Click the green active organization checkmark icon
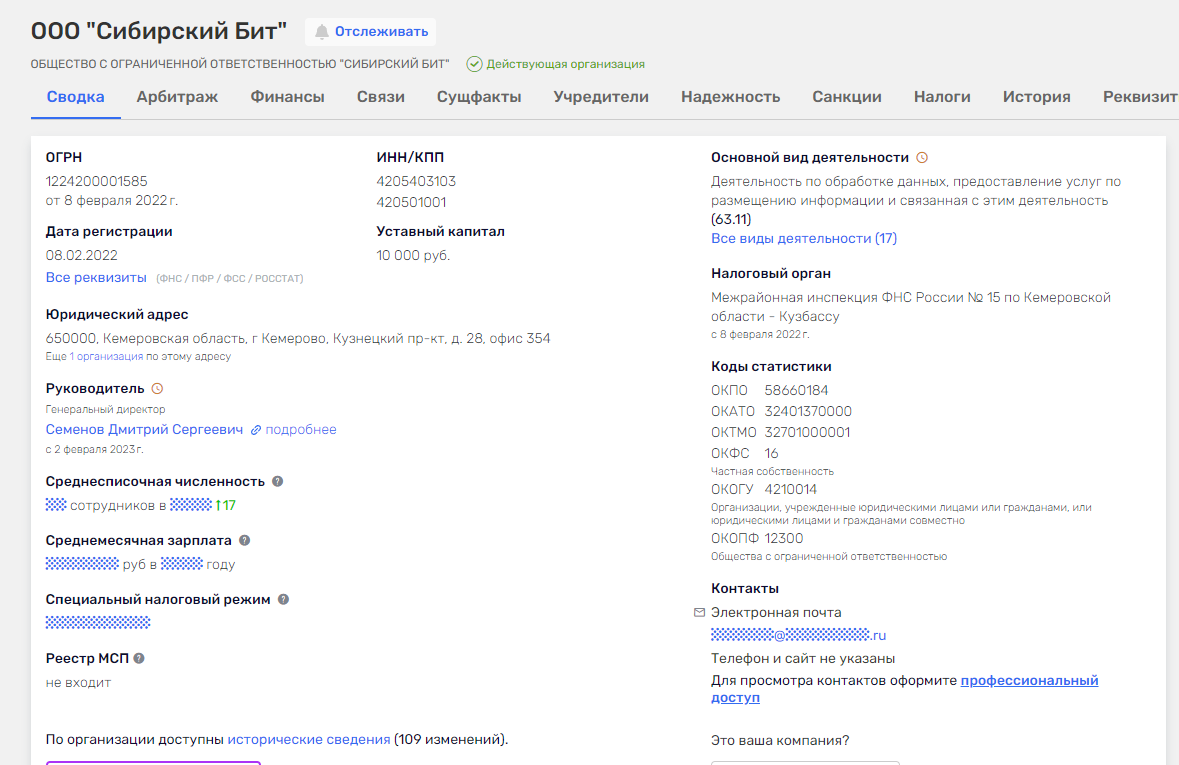1179x765 pixels. pos(474,64)
